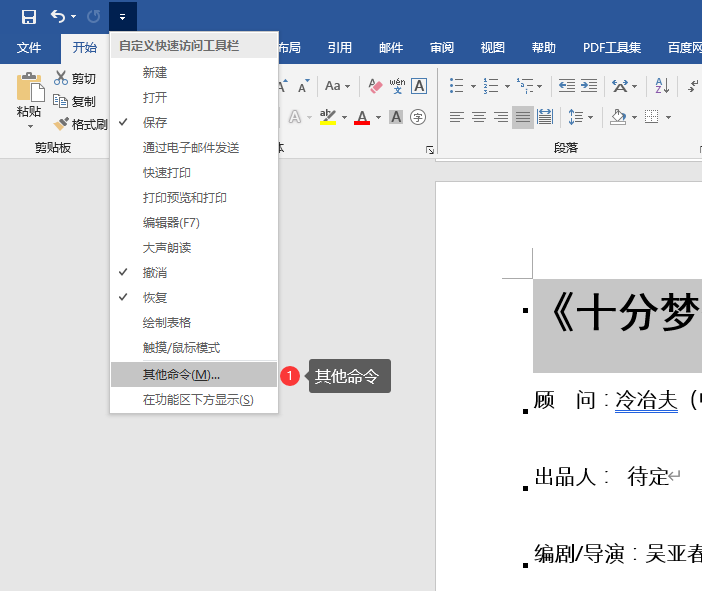
Task: Open the borders dropdown arrow
Action: (x=668, y=117)
